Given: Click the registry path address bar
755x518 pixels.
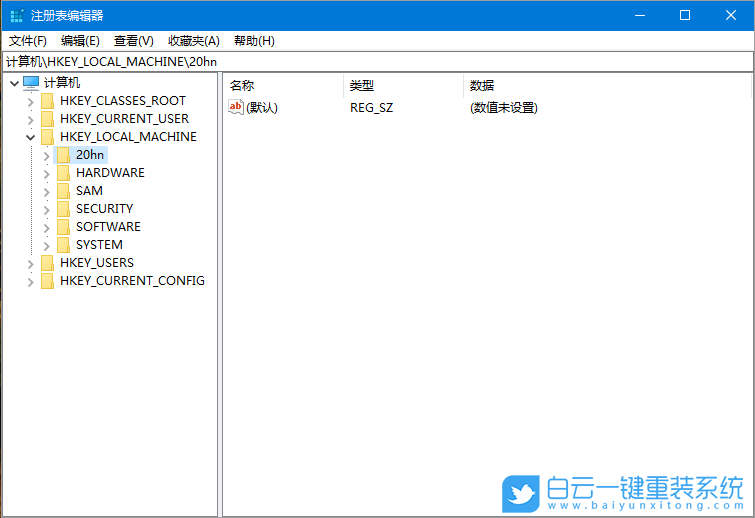Looking at the screenshot, I should (x=378, y=62).
